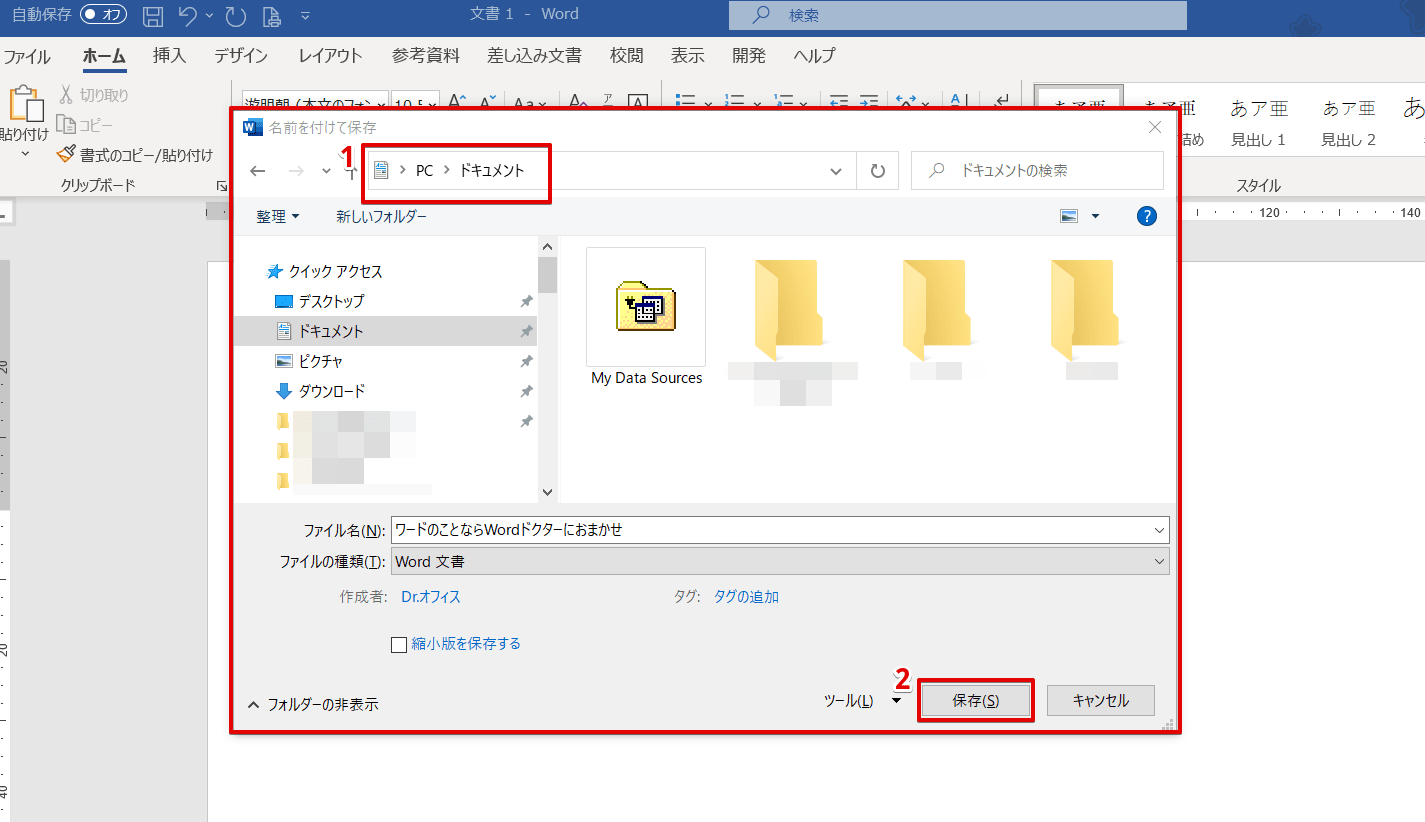Switch to the 校閲 ribbon tab

627,56
